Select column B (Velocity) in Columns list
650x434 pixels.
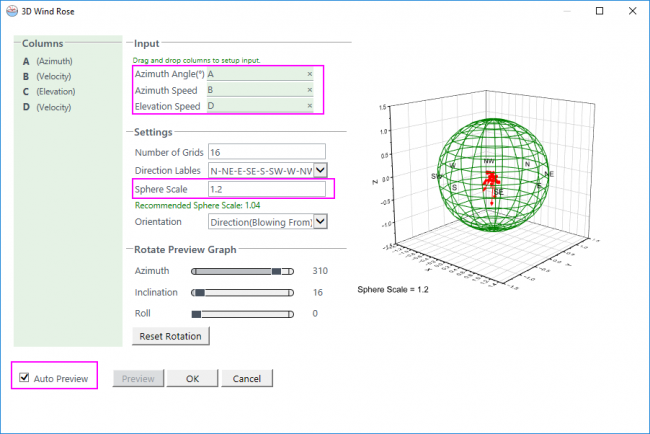47,77
